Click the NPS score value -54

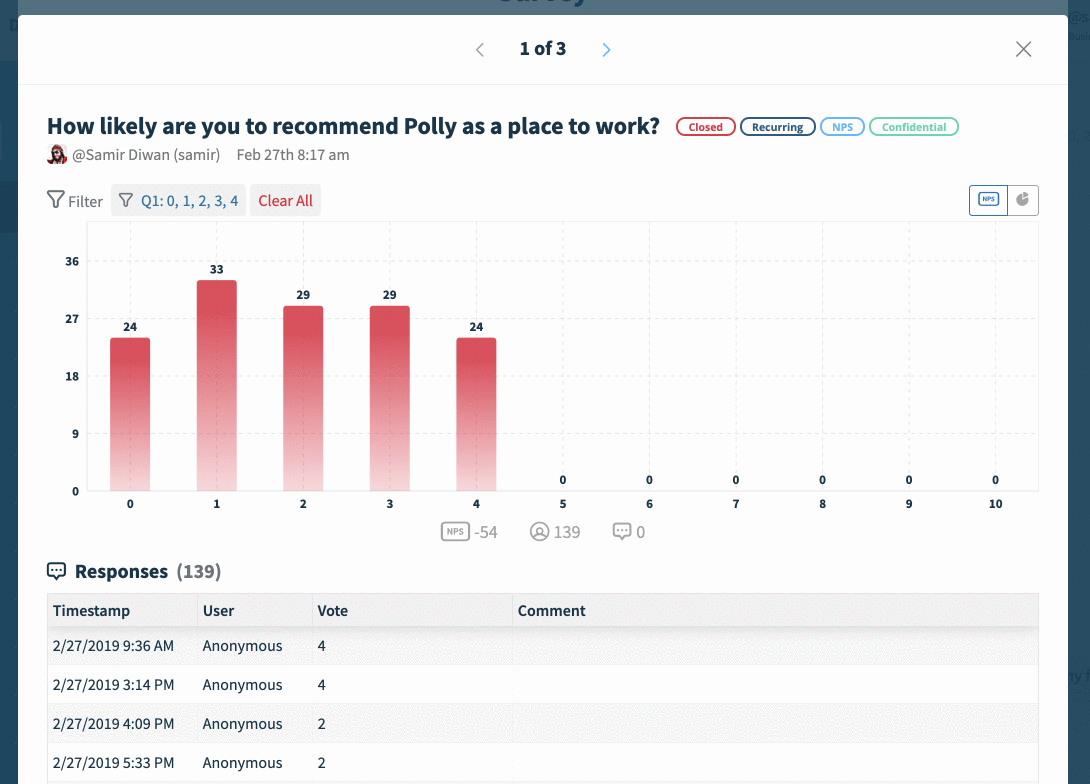pyautogui.click(x=486, y=532)
